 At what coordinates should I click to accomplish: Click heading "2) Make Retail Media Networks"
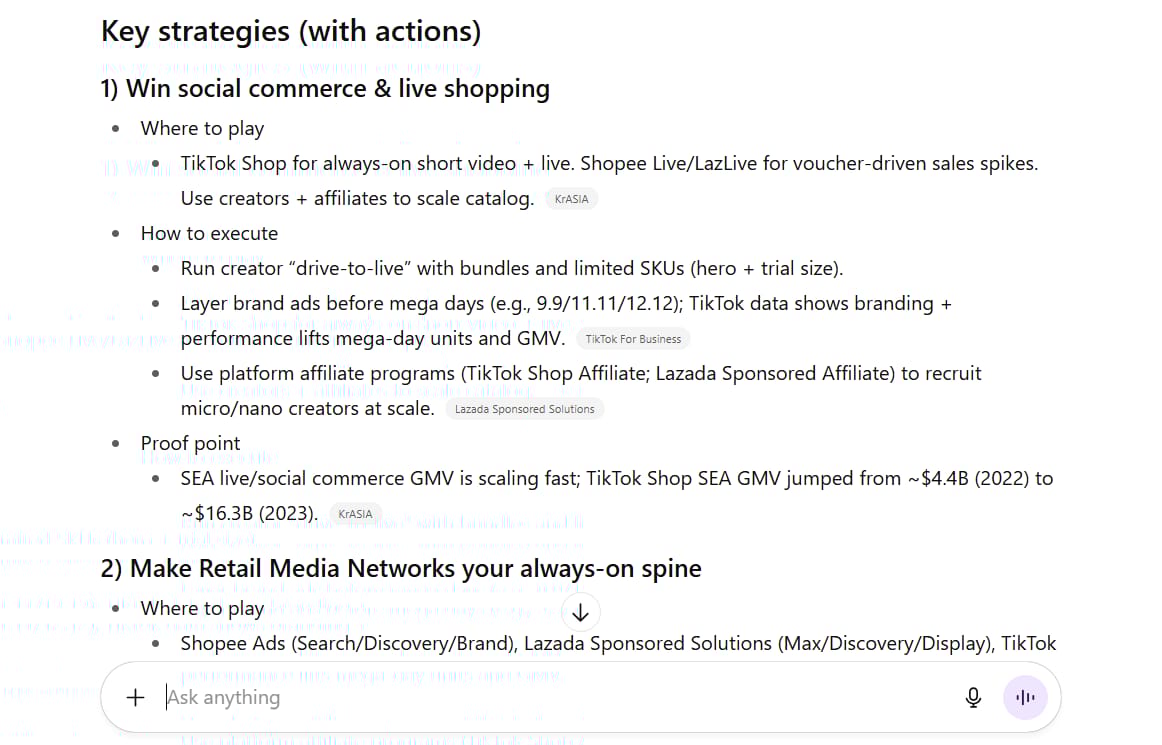401,569
